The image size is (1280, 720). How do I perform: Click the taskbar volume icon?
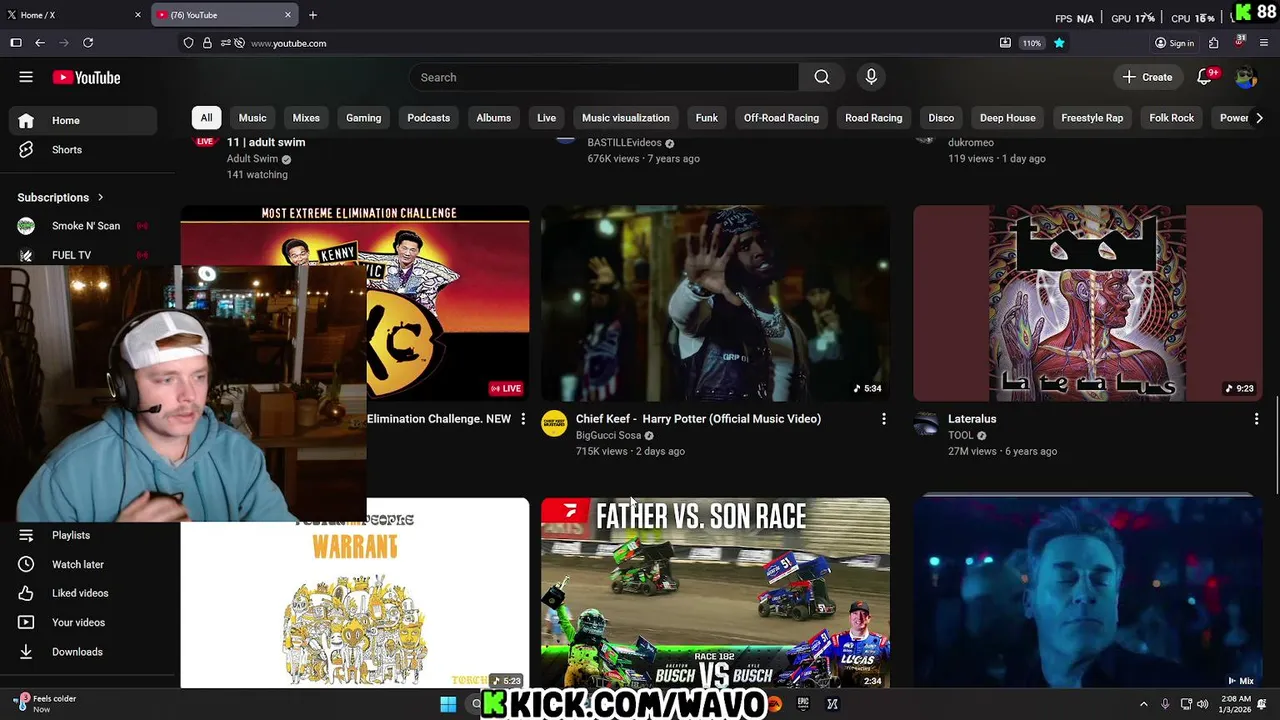point(1203,704)
